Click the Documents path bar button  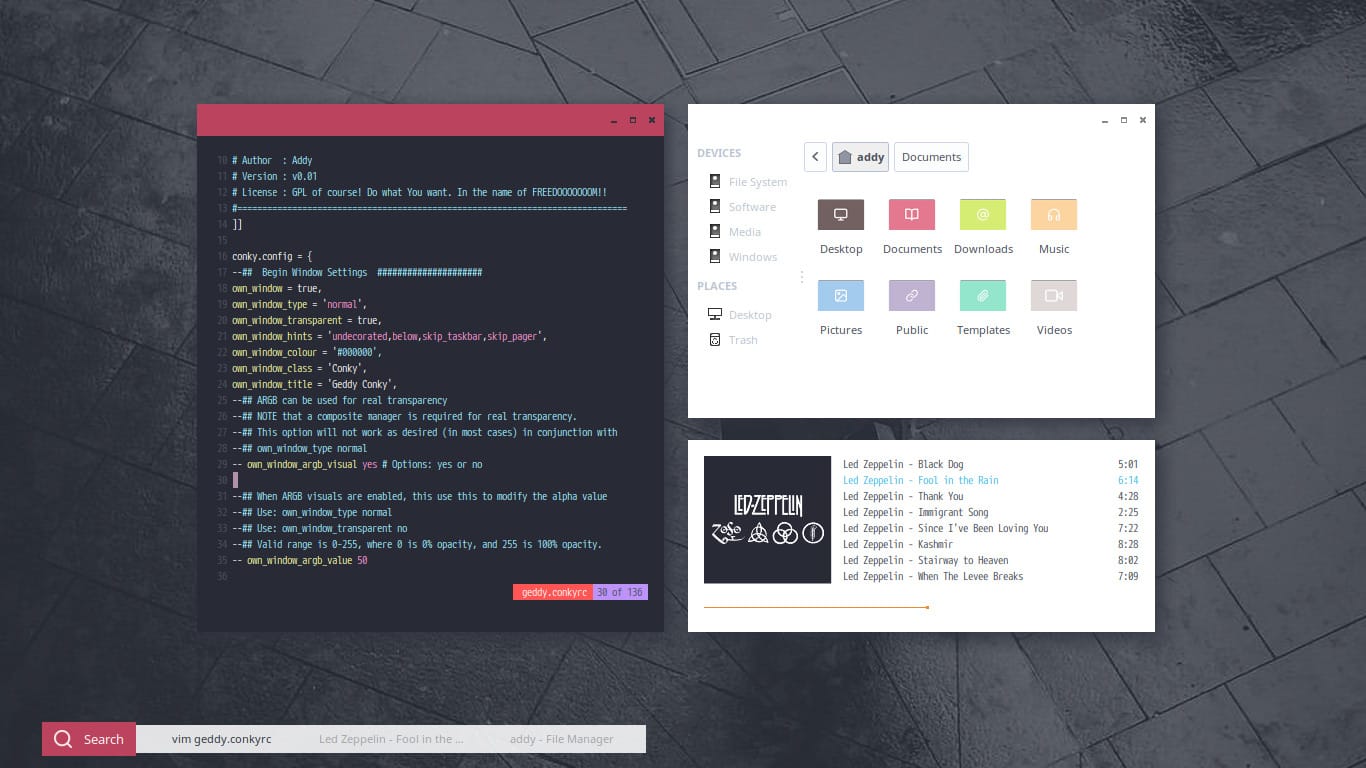(931, 157)
